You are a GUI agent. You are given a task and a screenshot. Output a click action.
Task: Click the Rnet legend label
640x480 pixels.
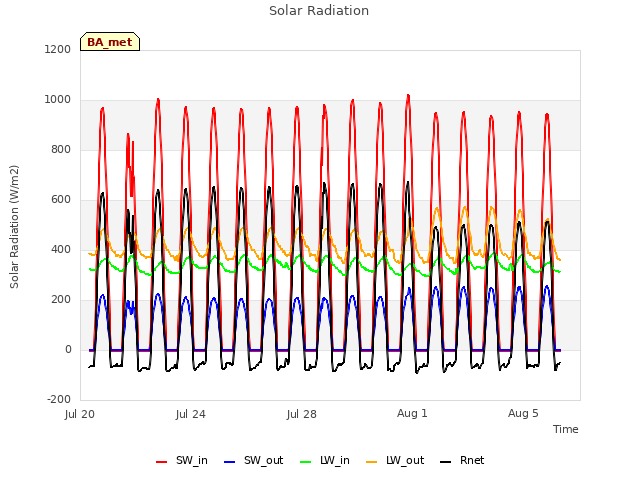click(x=472, y=460)
